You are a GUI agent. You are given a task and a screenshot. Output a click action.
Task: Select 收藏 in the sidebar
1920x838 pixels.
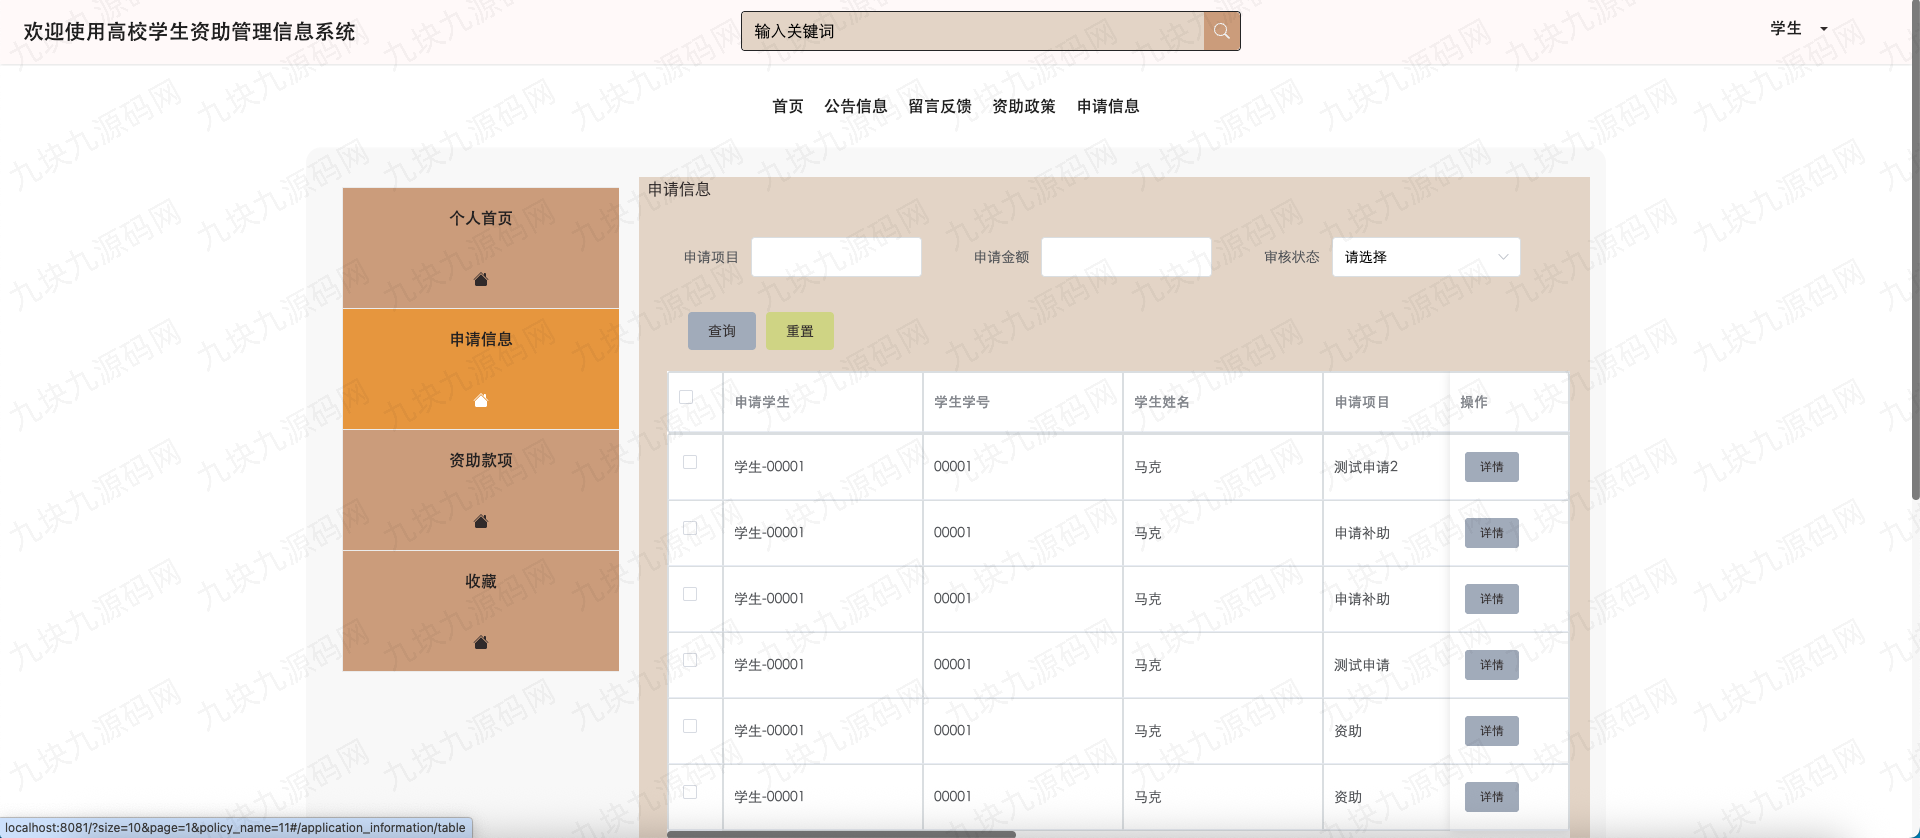481,611
